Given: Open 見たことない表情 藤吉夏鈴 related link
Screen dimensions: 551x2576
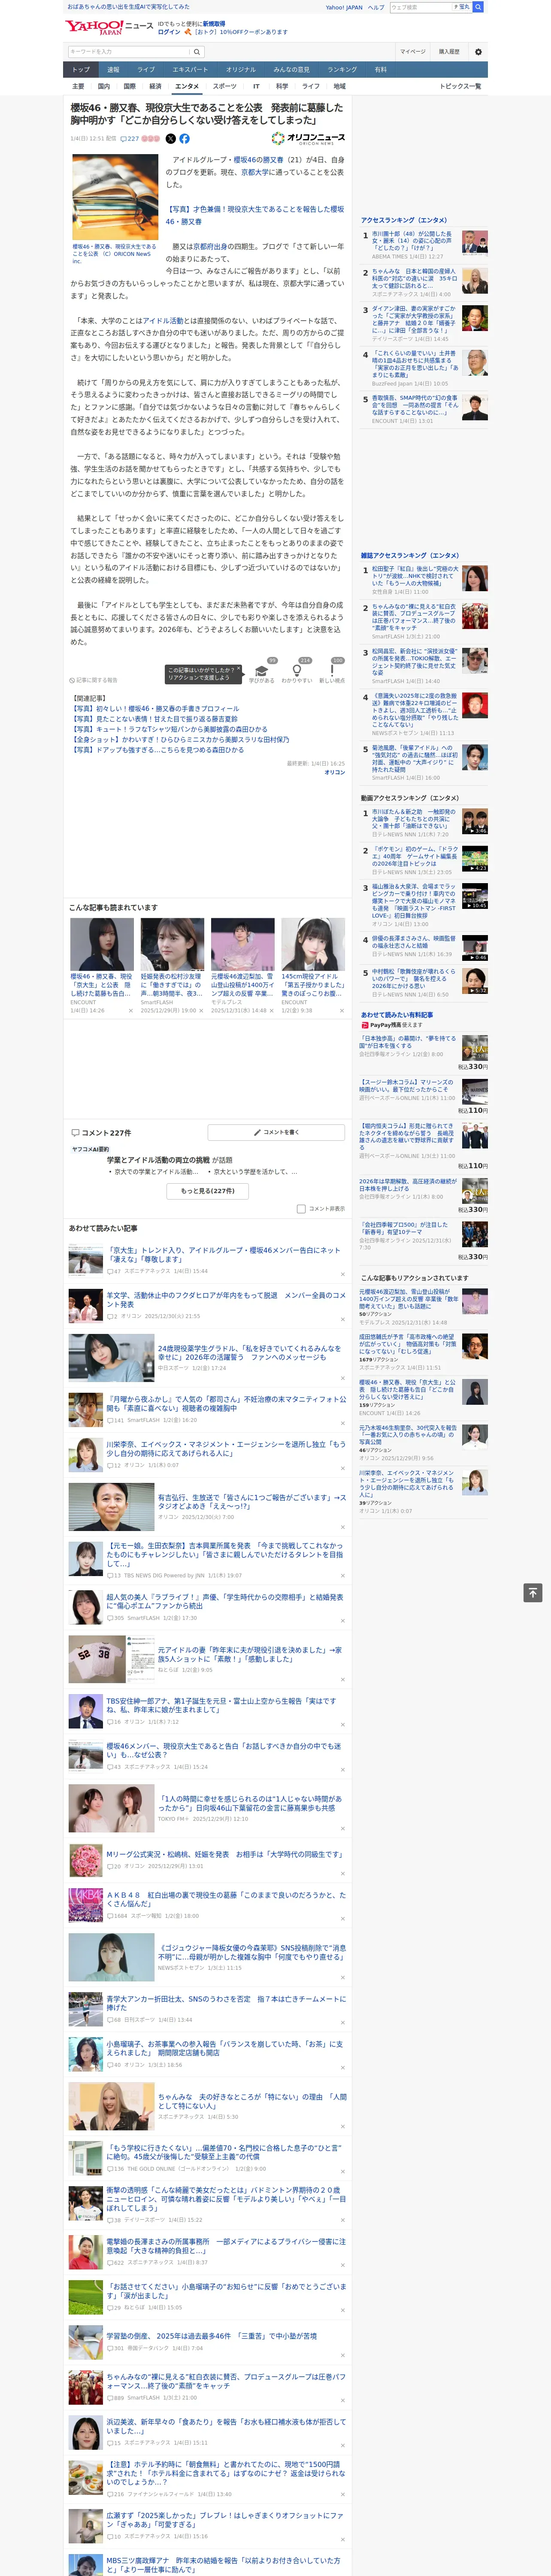Looking at the screenshot, I should click(x=154, y=719).
